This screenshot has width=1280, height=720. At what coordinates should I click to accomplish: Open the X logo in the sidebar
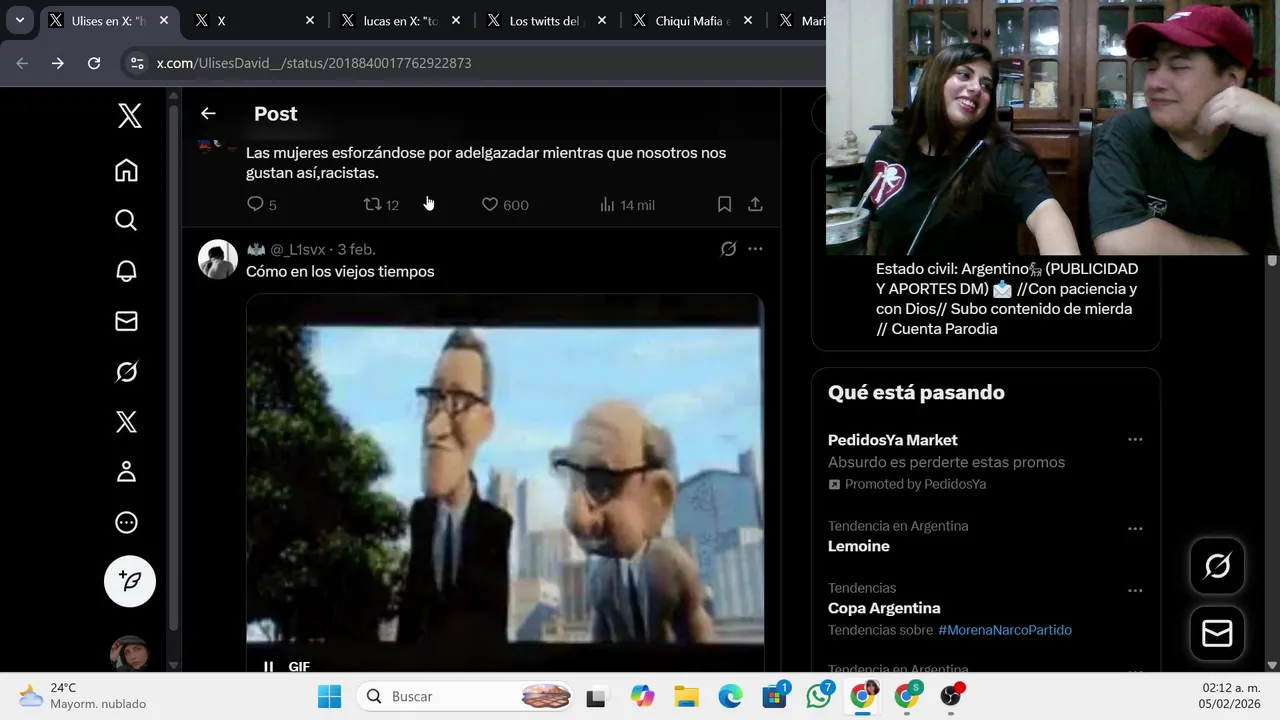[129, 116]
